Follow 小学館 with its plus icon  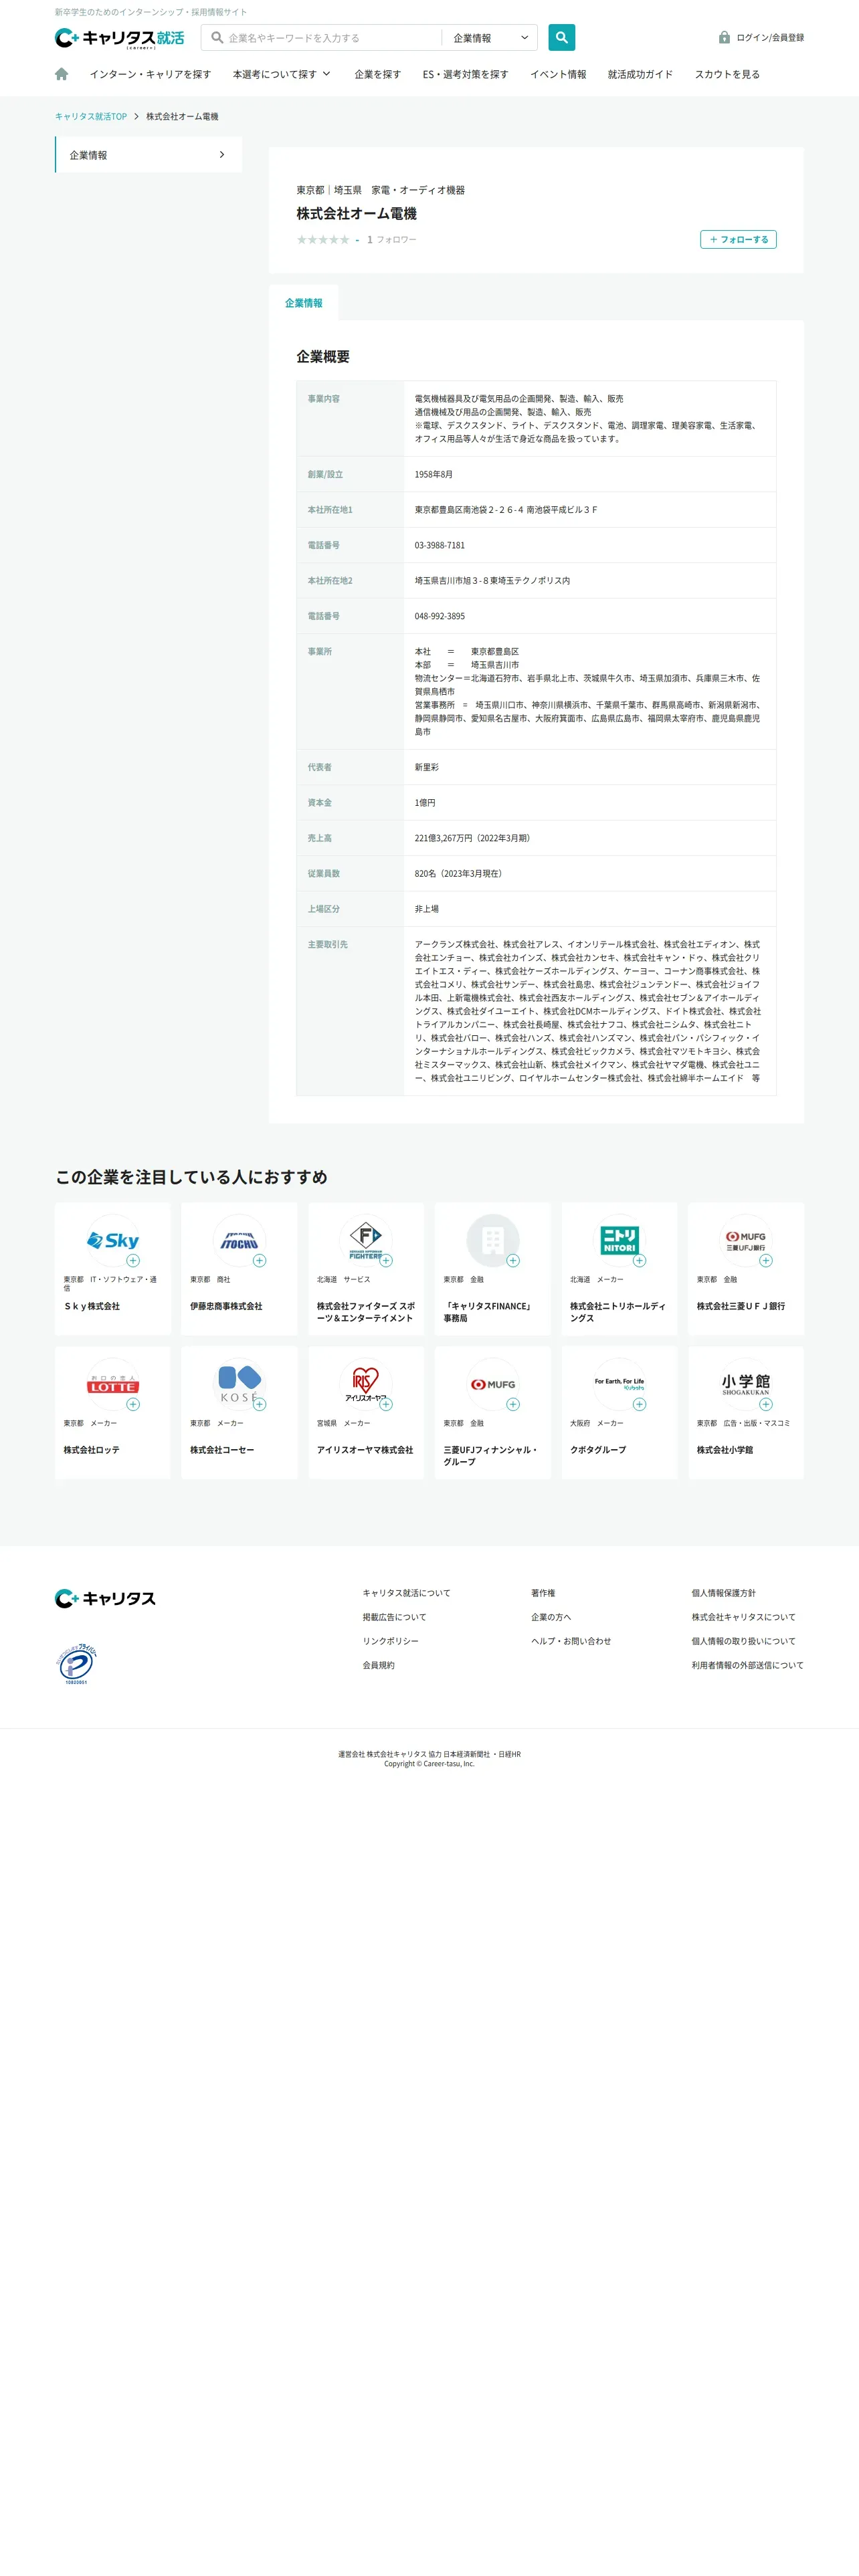(x=766, y=1405)
